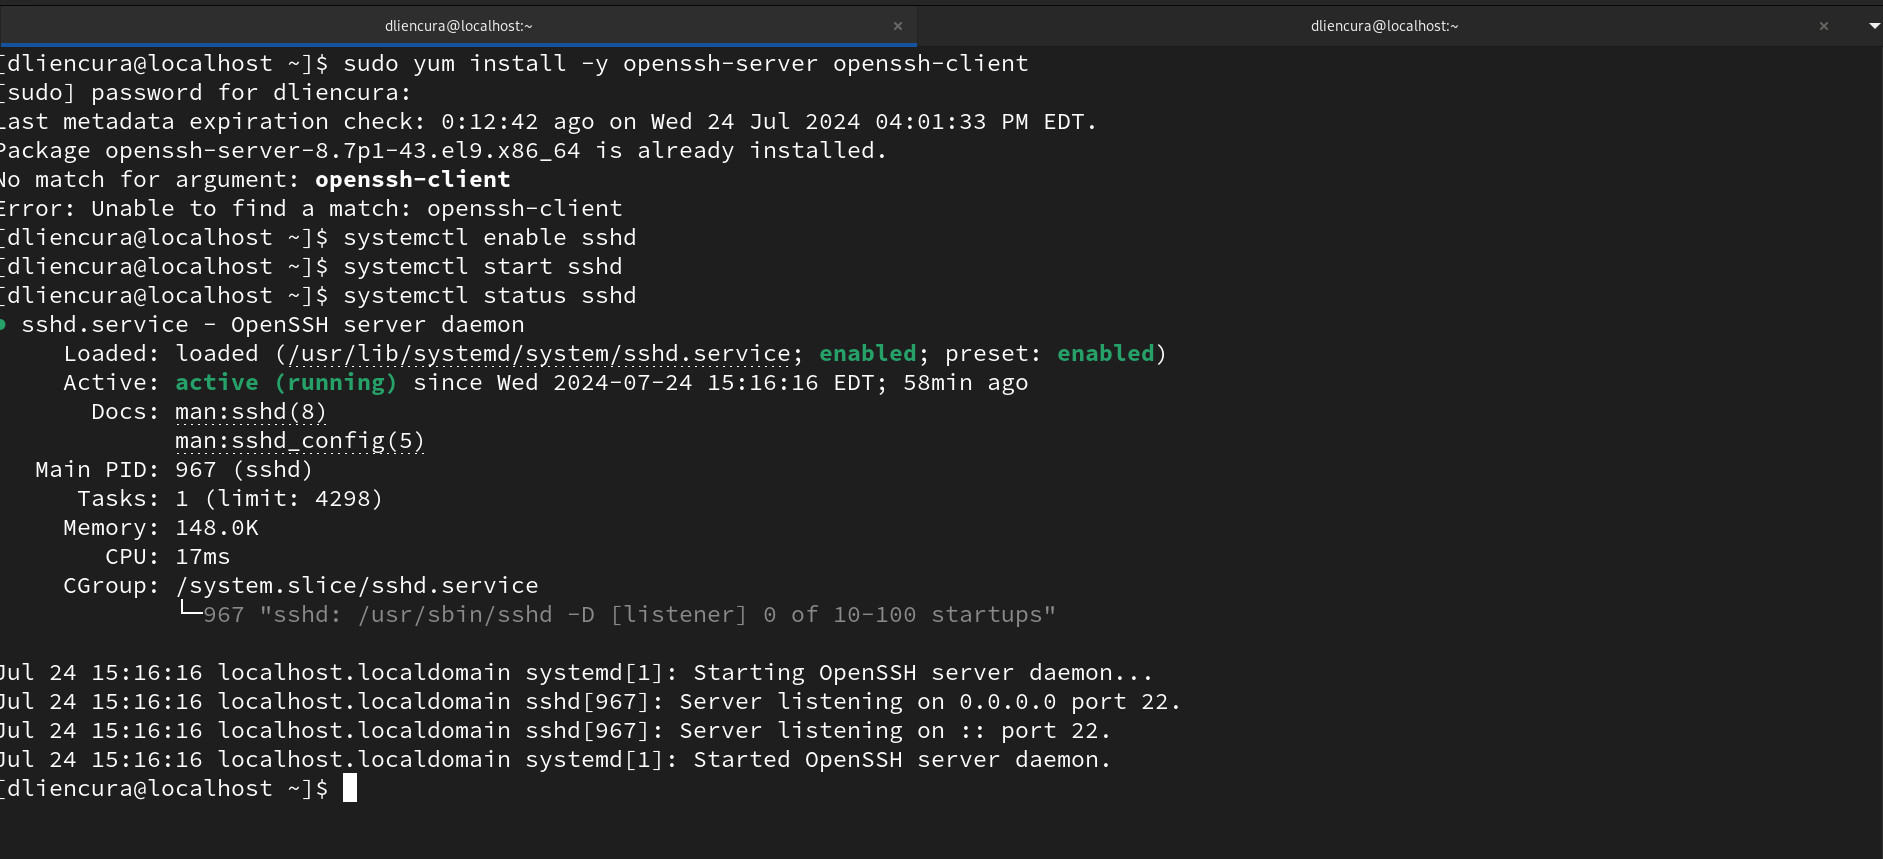Screen dimensions: 1883x859
Task: Click the 'systemctl status sshd' command
Action: click(490, 296)
